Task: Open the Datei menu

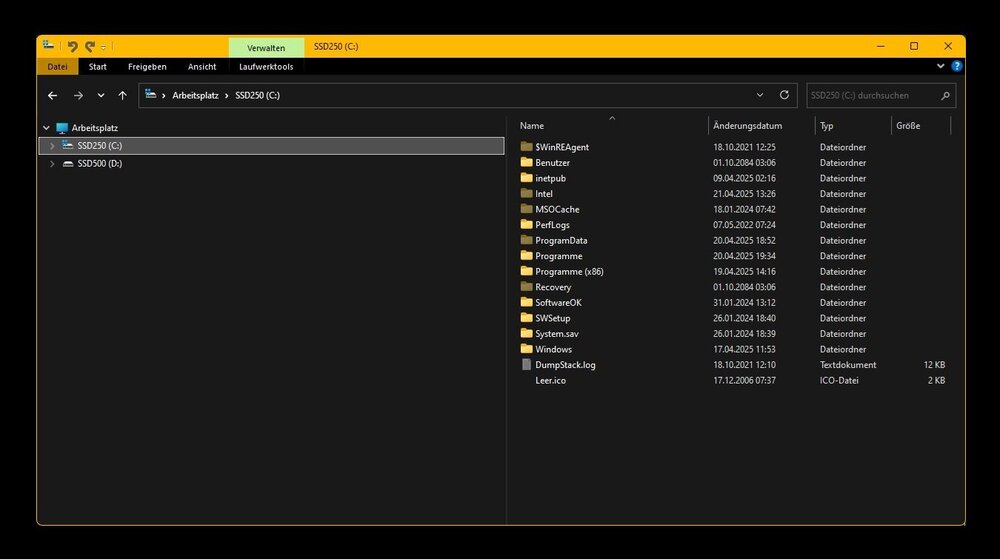Action: point(57,67)
